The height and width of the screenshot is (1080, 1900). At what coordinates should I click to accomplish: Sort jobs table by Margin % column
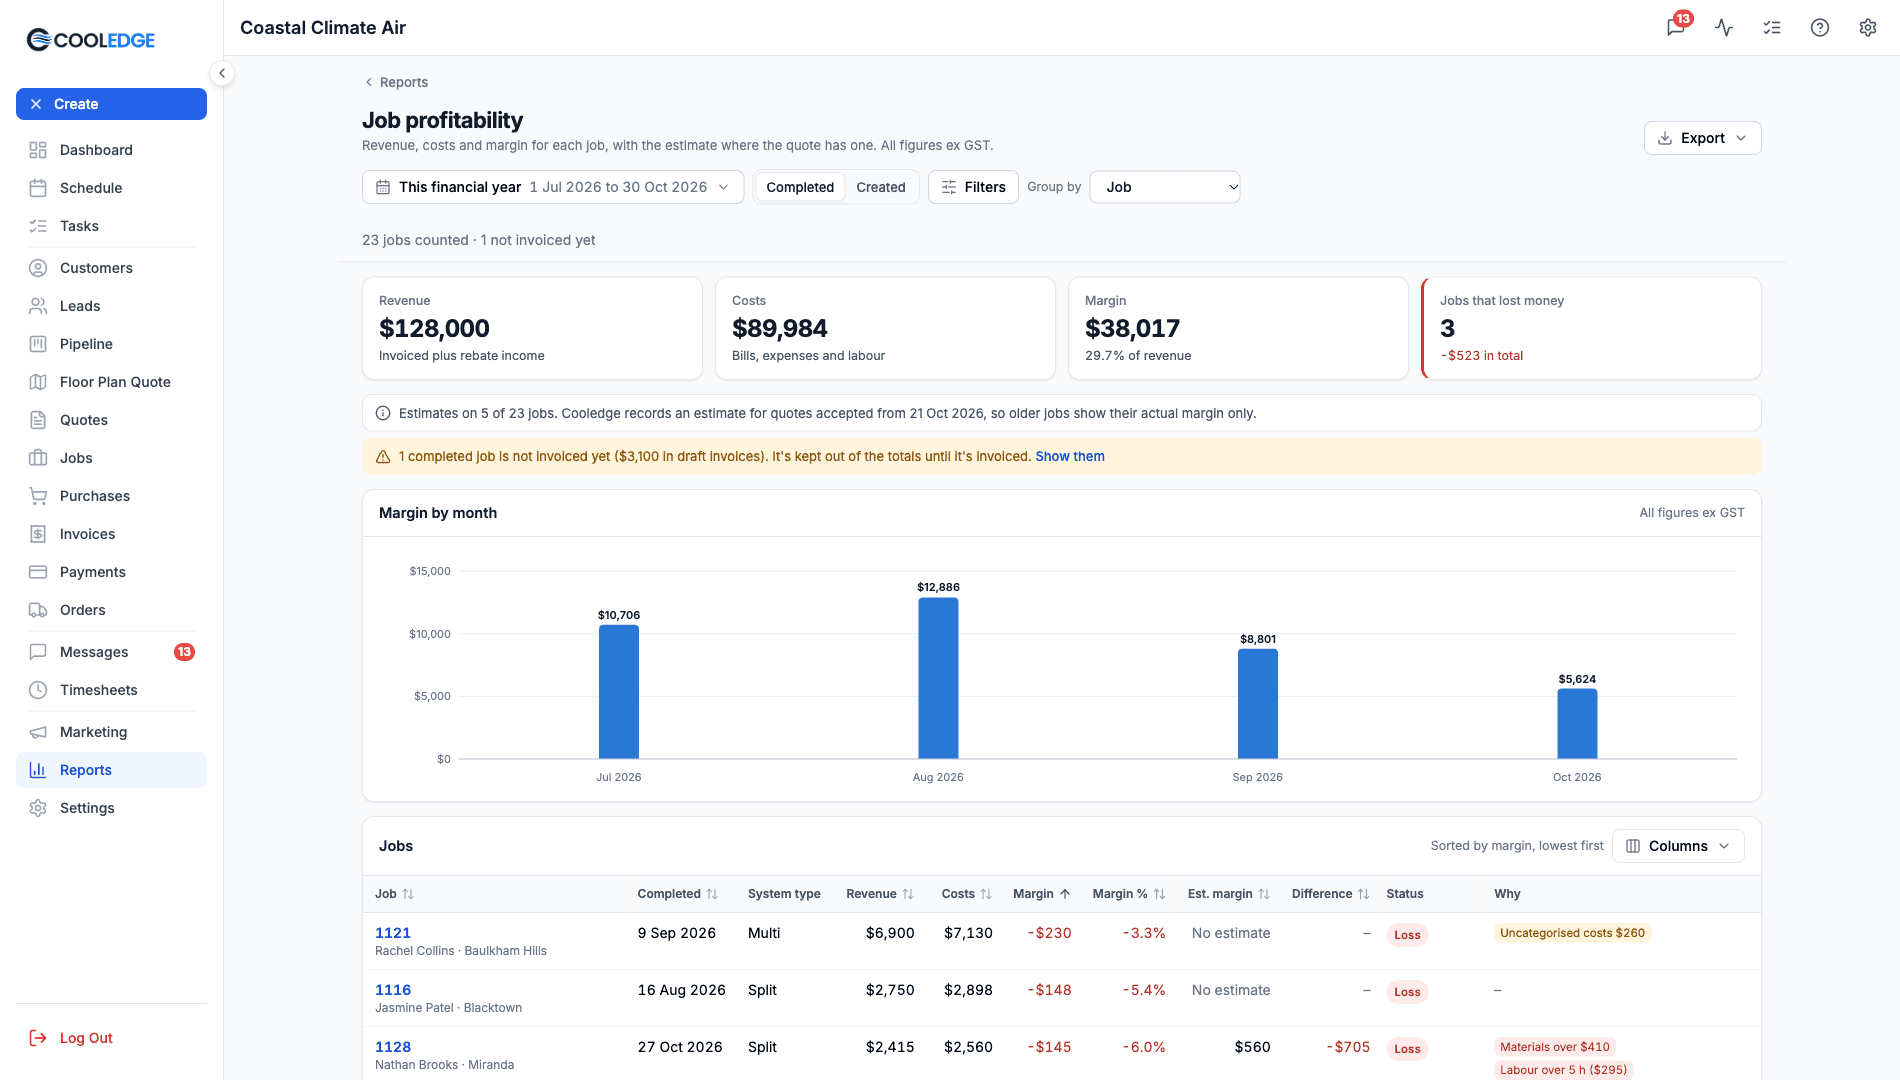[1129, 894]
